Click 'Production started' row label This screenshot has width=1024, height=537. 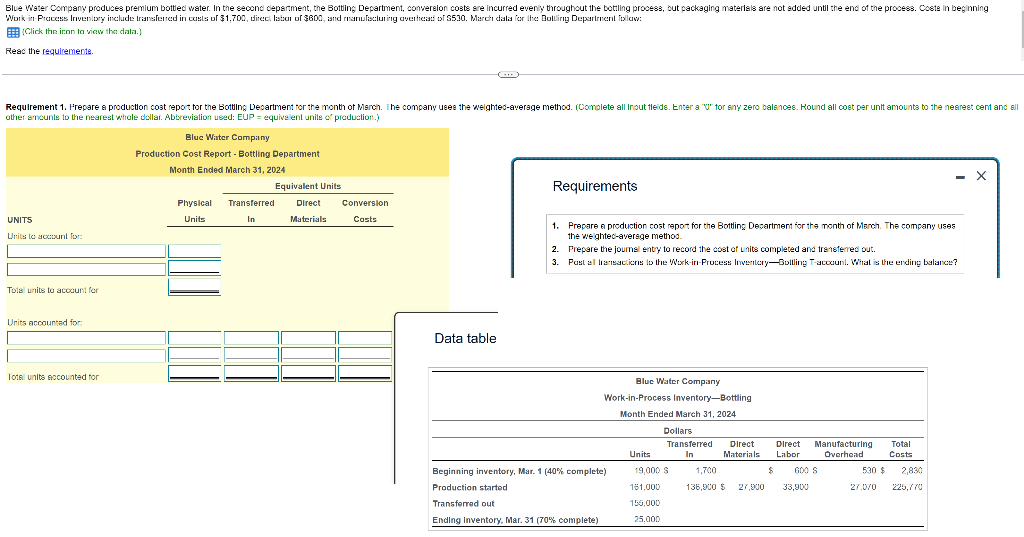click(x=470, y=487)
